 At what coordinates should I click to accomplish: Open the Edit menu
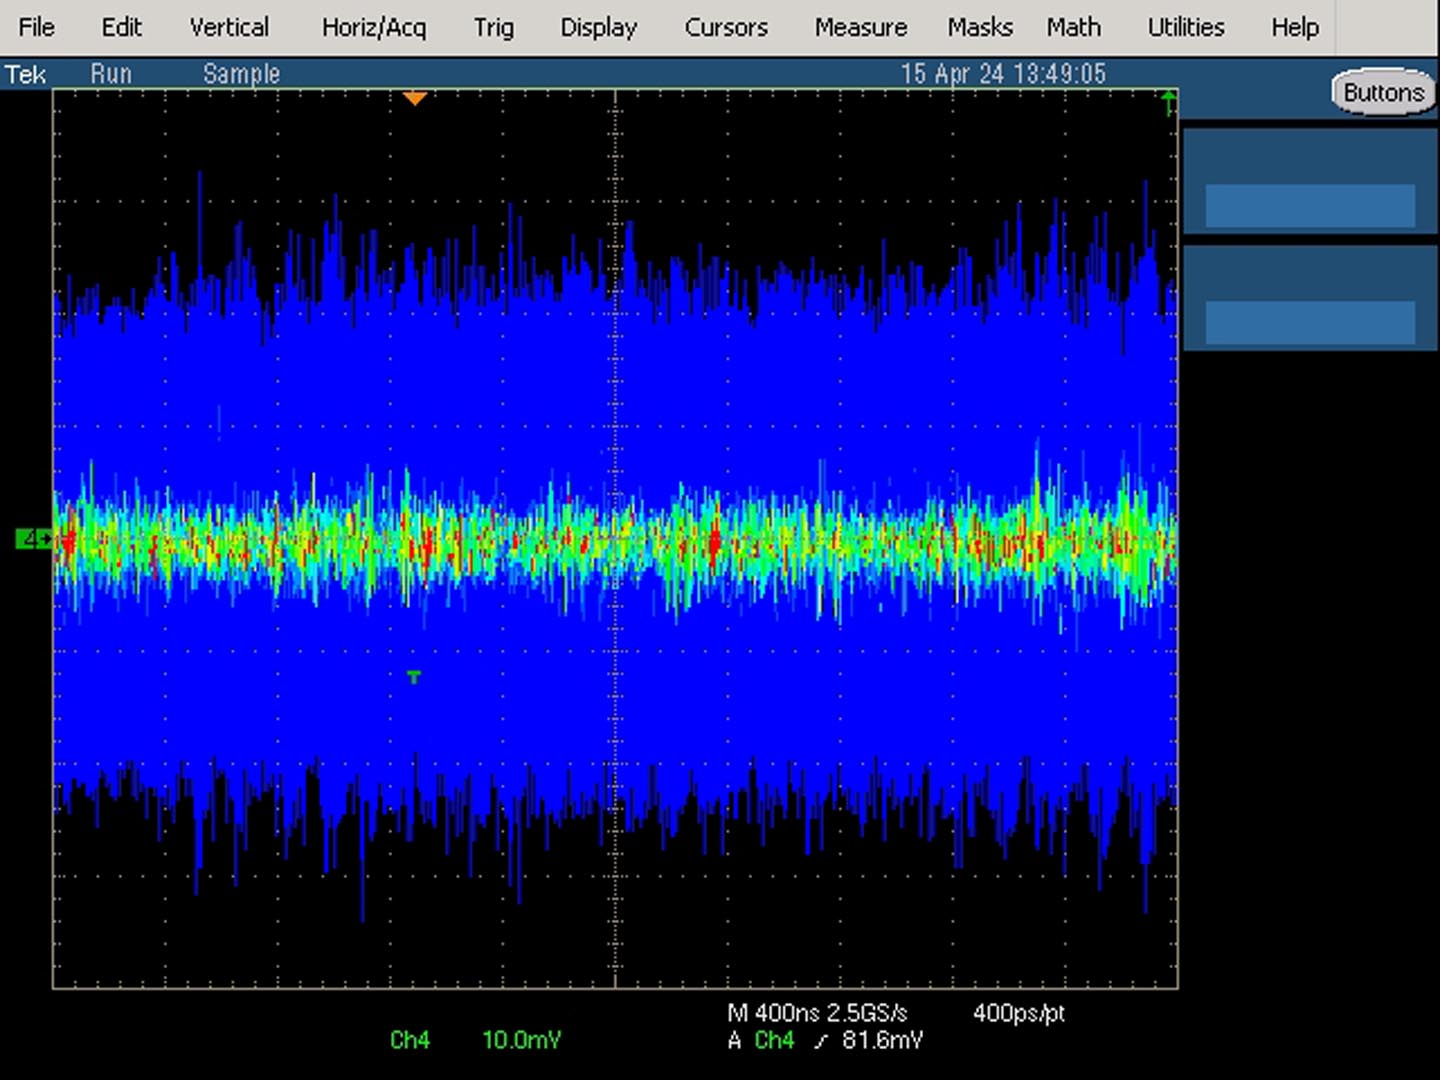(121, 27)
